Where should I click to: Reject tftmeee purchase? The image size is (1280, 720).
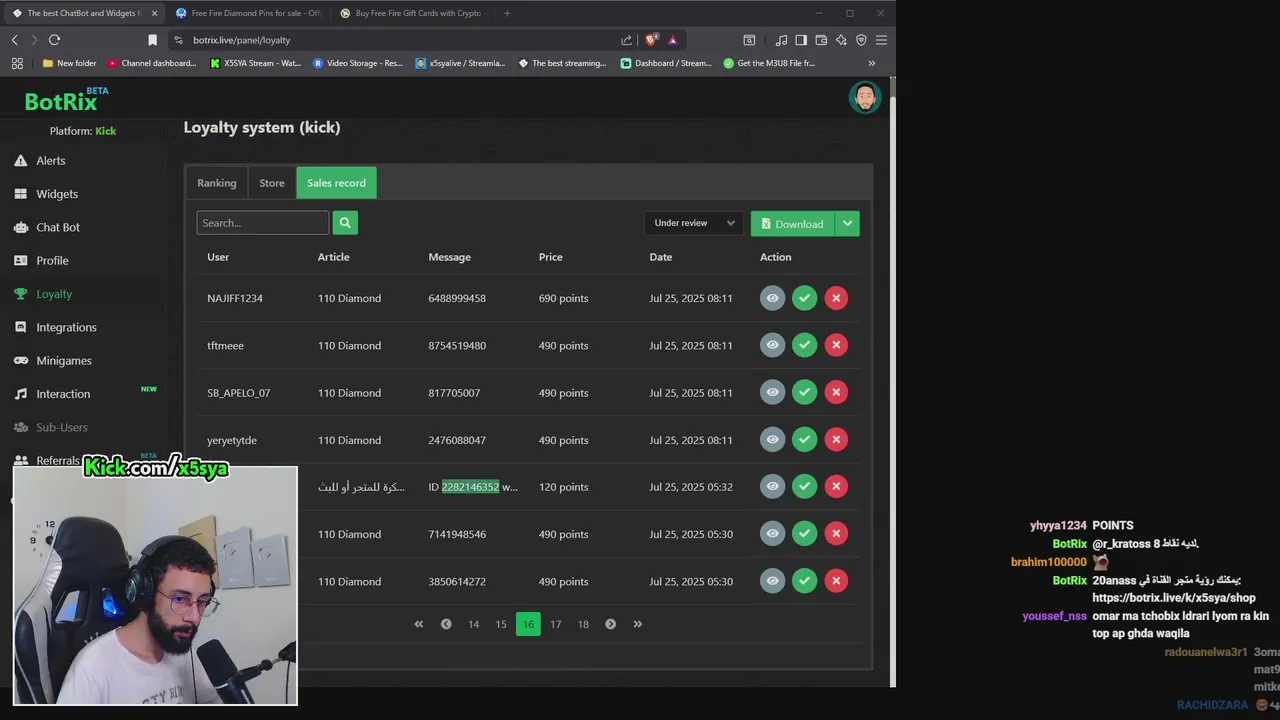tap(836, 345)
